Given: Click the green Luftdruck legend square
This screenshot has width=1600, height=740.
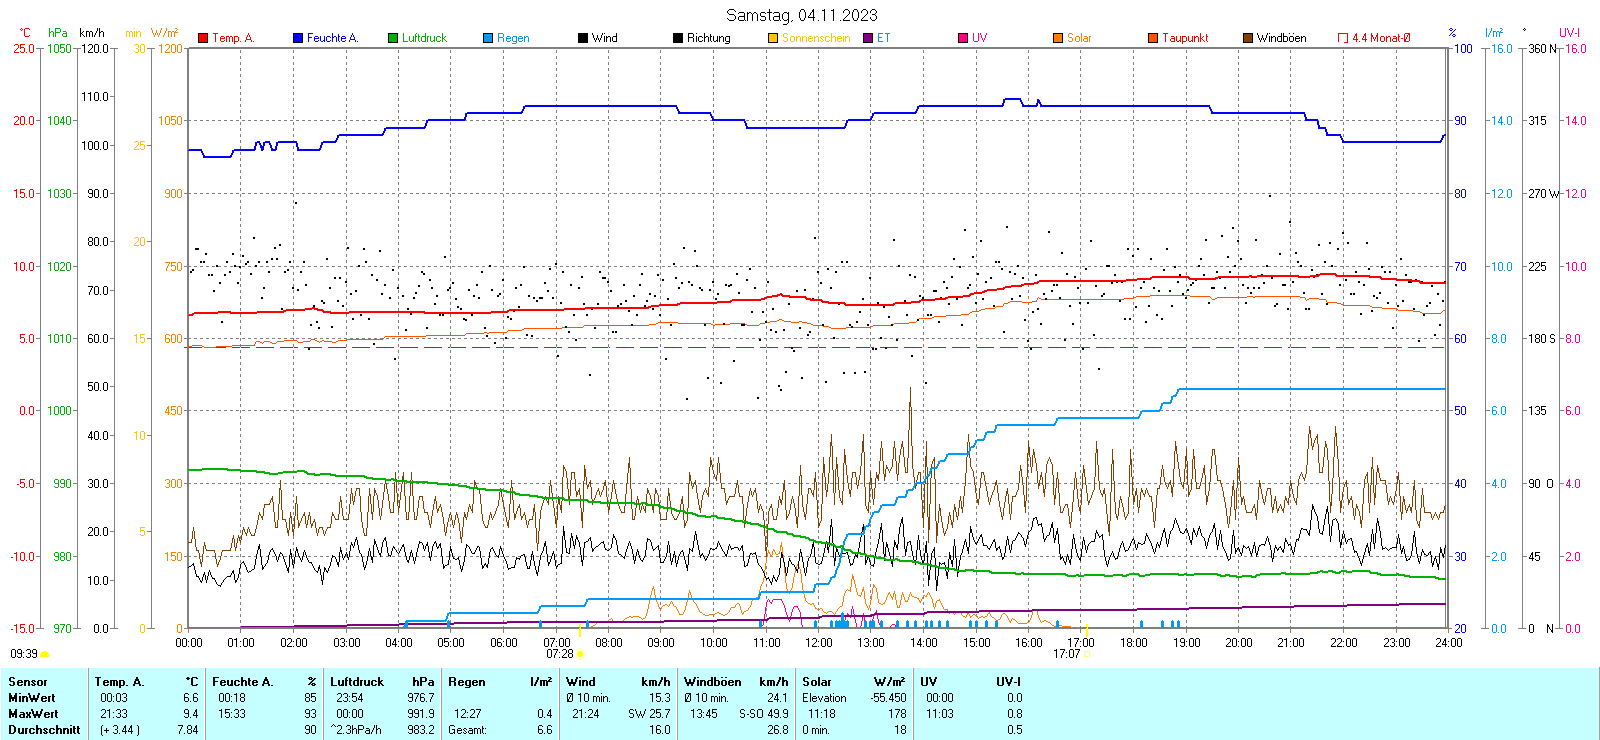Looking at the screenshot, I should click(x=393, y=38).
